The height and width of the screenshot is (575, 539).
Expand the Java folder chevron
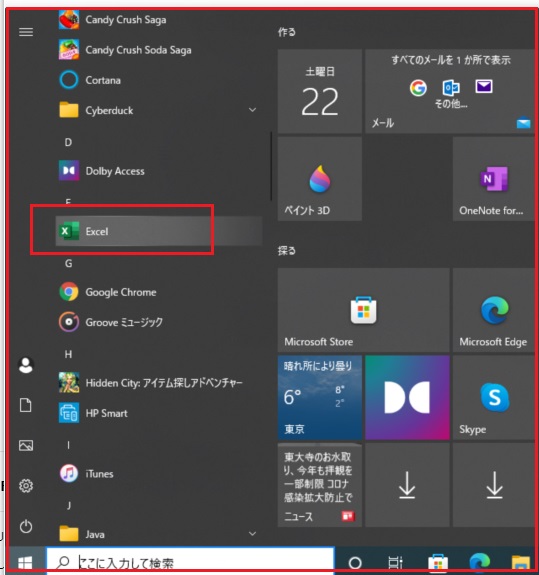(252, 534)
